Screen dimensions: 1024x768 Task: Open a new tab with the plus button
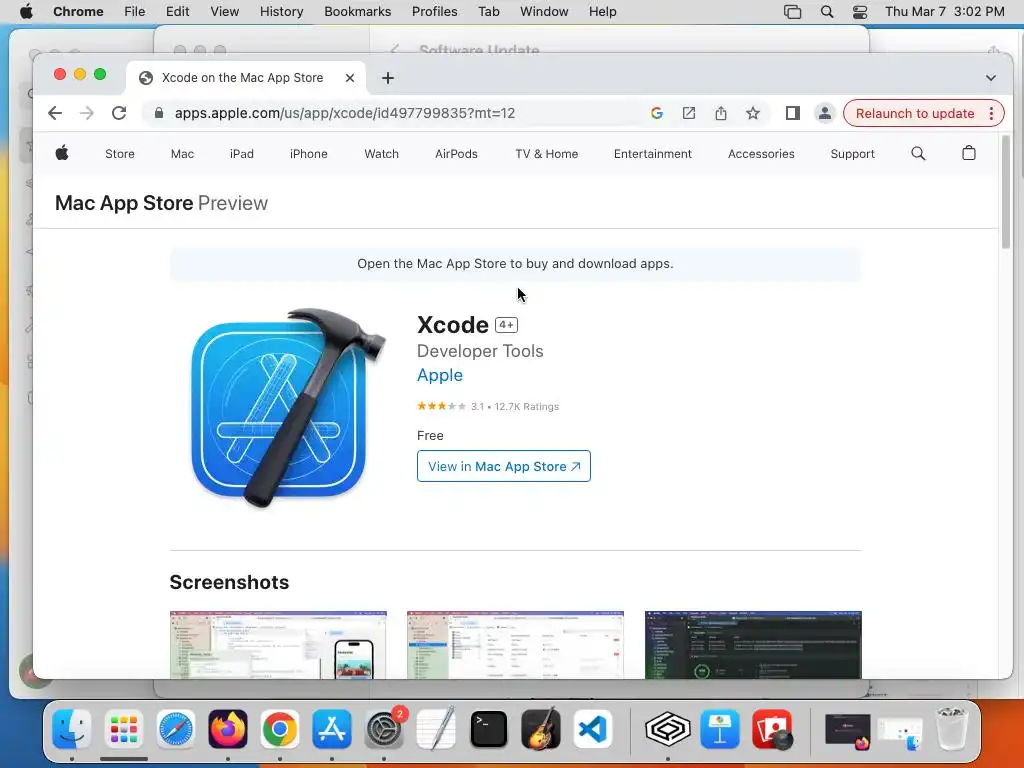(x=388, y=78)
